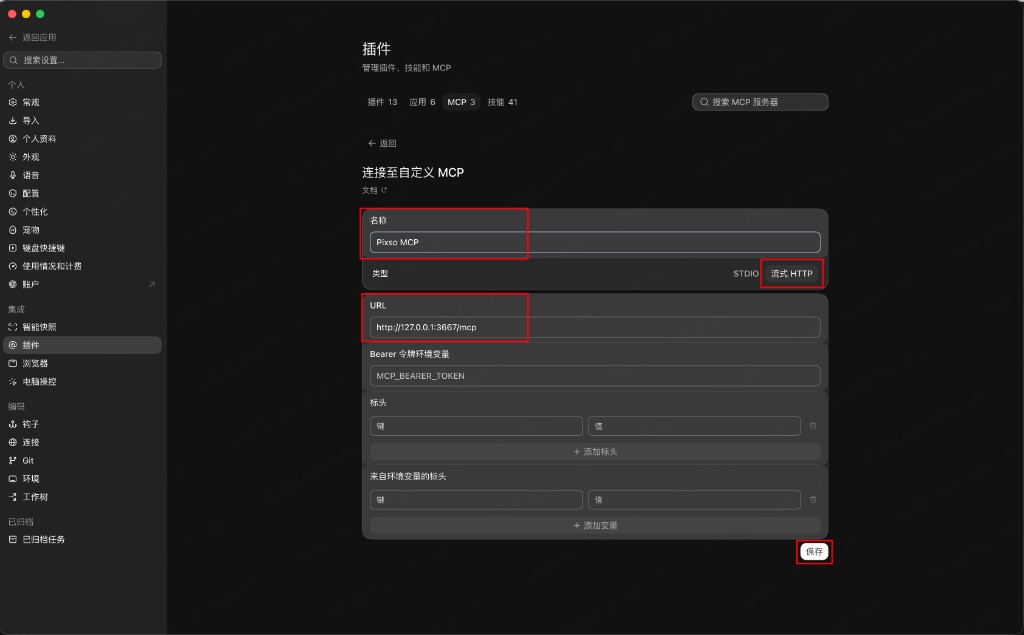Viewport: 1024px width, 635px height.
Task: Click the 返回 back link above form
Action: coord(382,143)
